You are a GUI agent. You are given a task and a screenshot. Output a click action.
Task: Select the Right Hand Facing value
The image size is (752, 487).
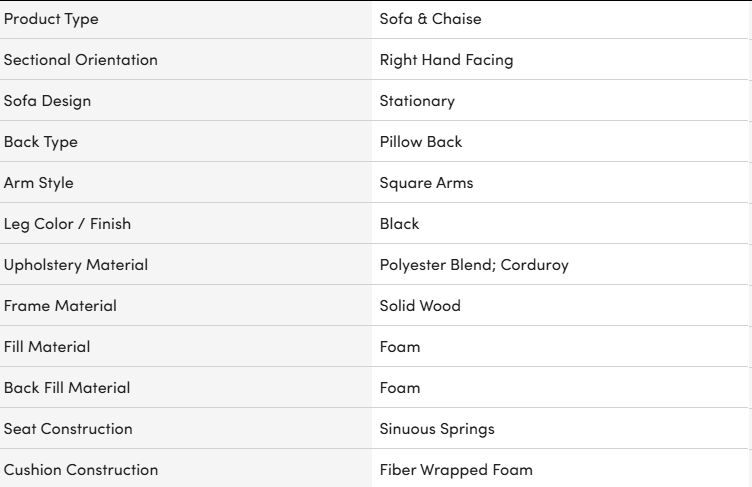point(446,60)
